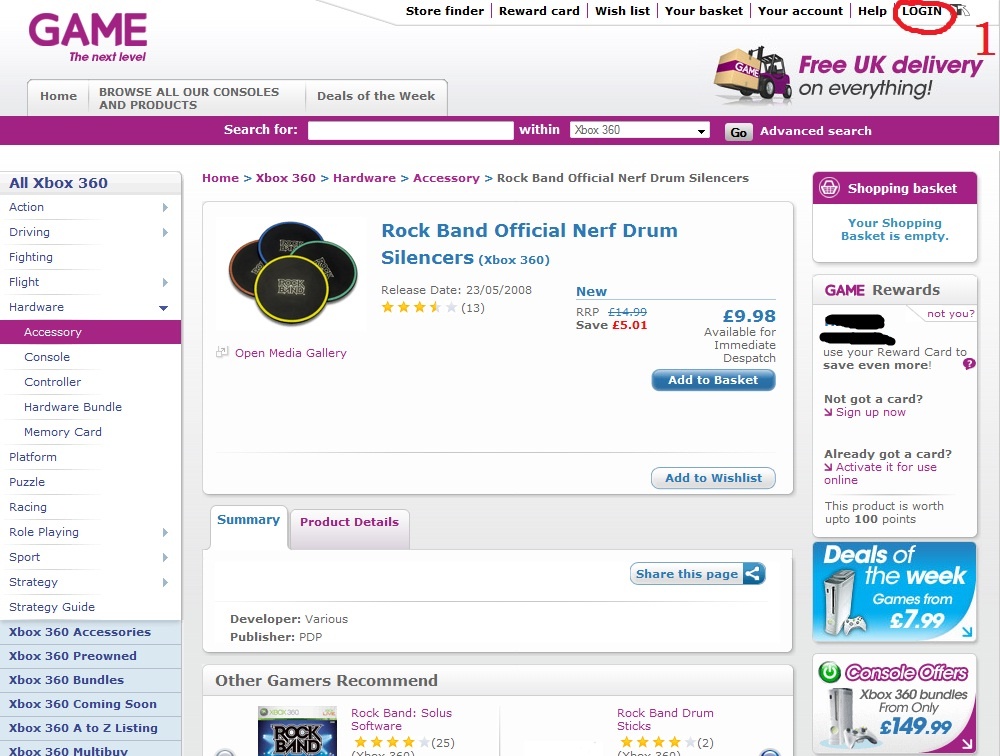Collapse the Hardware category arrow
Screen dimensions: 1000x756
164,308
